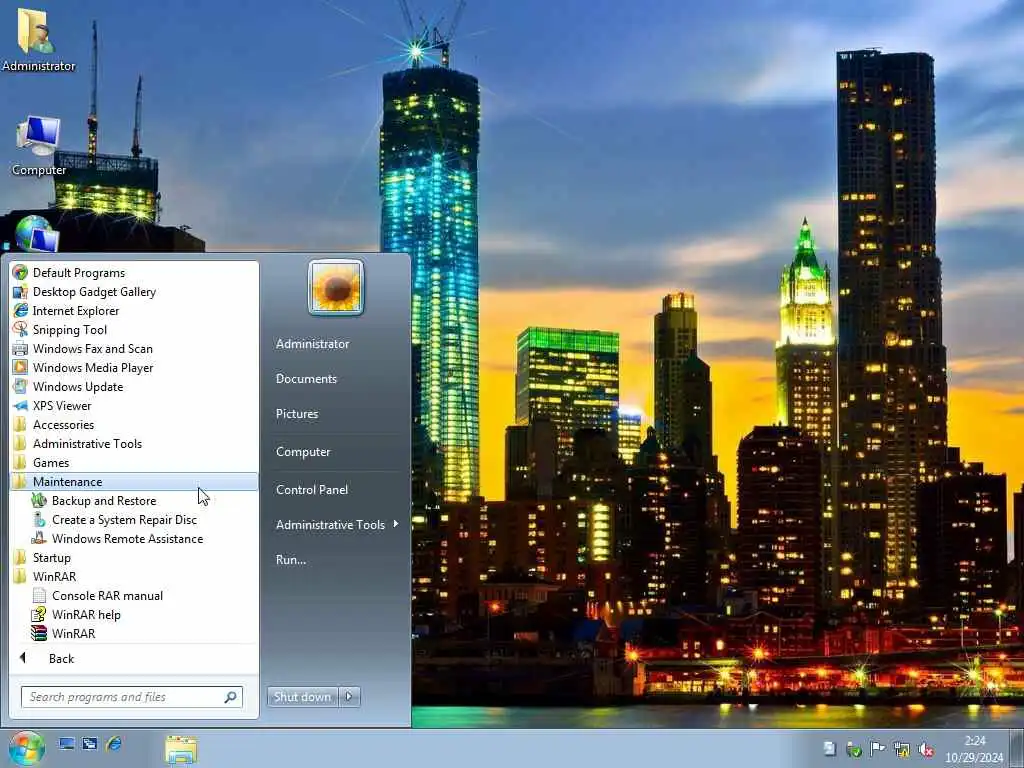Launch the WinRAR application under WinRAR folder
Image resolution: width=1024 pixels, height=768 pixels.
[x=73, y=633]
